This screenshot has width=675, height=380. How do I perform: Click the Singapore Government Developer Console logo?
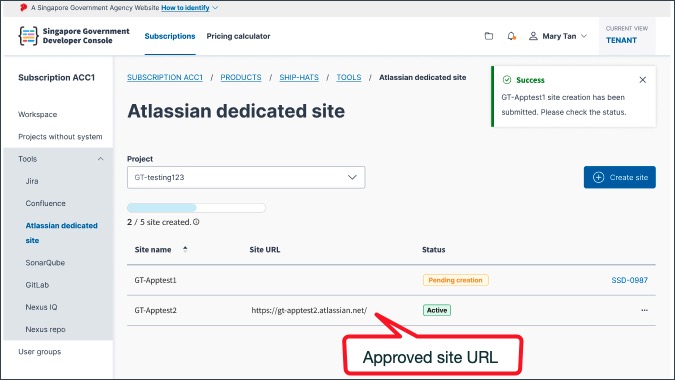(x=74, y=36)
